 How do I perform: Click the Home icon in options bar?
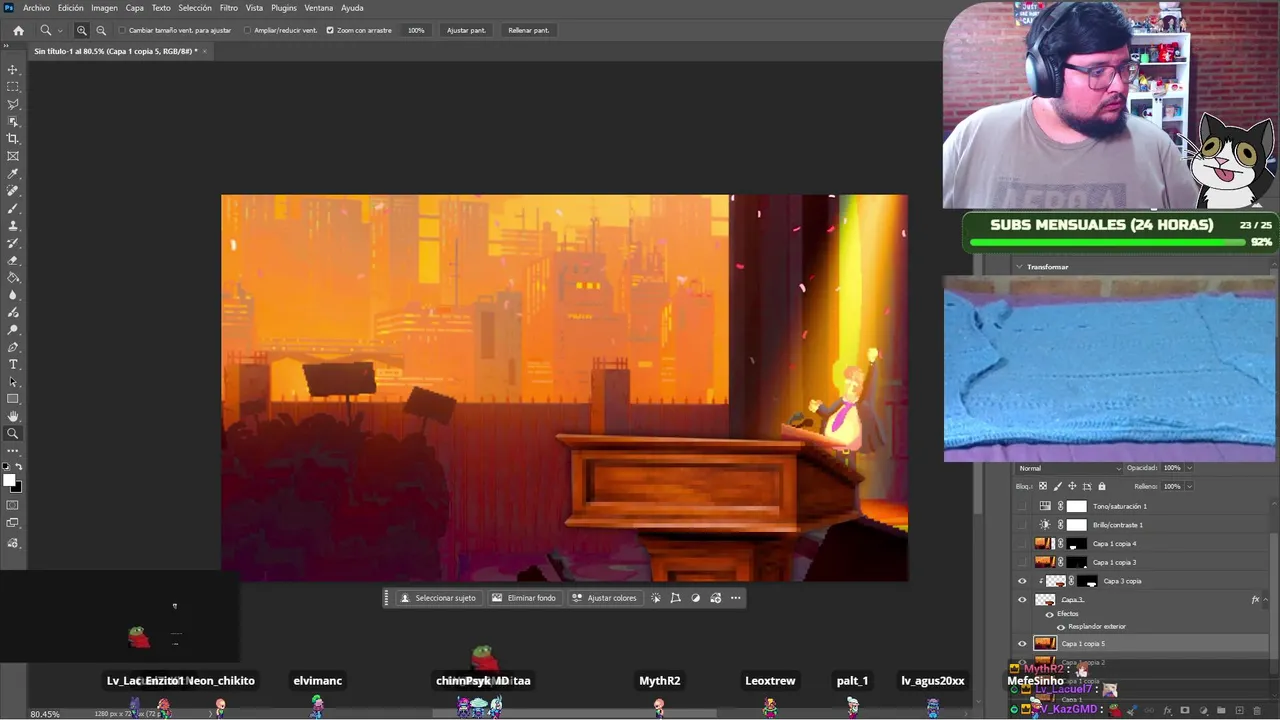click(18, 30)
